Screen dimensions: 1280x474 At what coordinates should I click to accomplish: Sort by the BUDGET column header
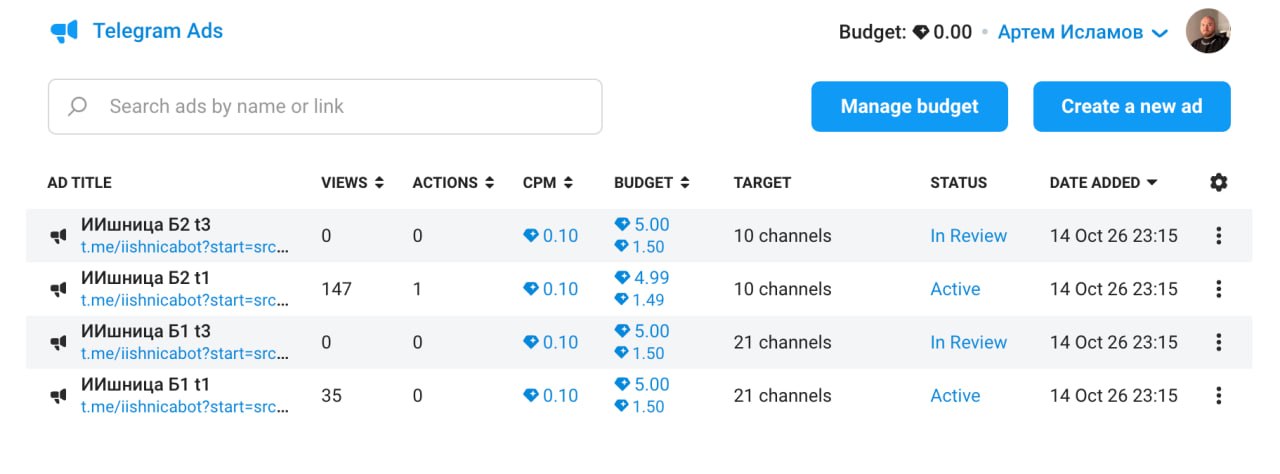(652, 183)
